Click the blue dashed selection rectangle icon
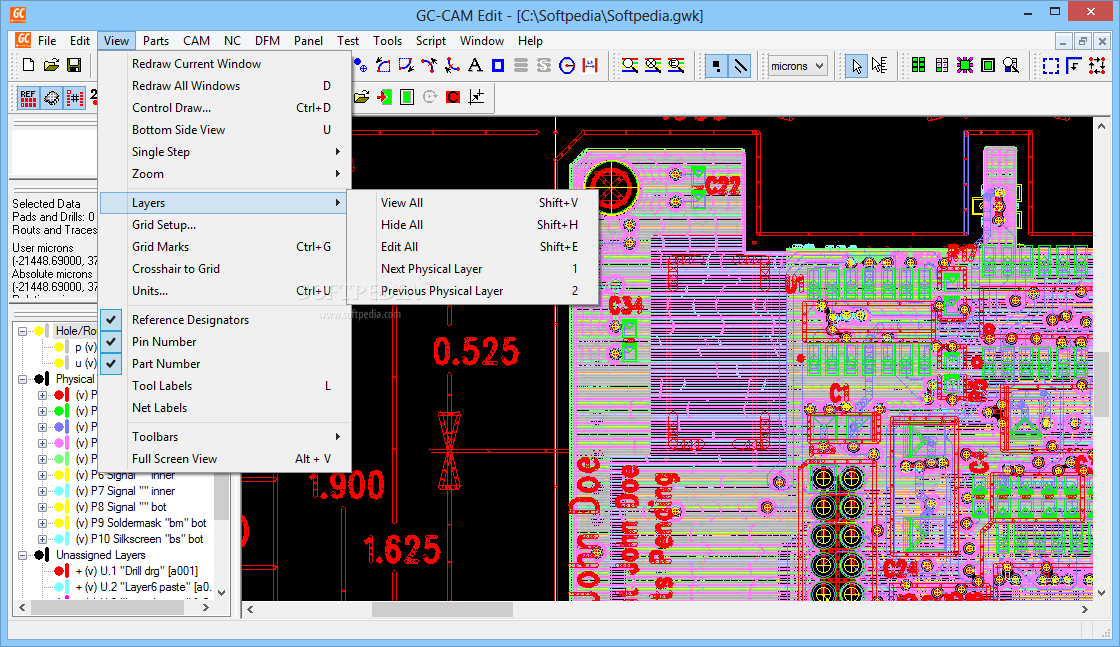 coord(1051,66)
